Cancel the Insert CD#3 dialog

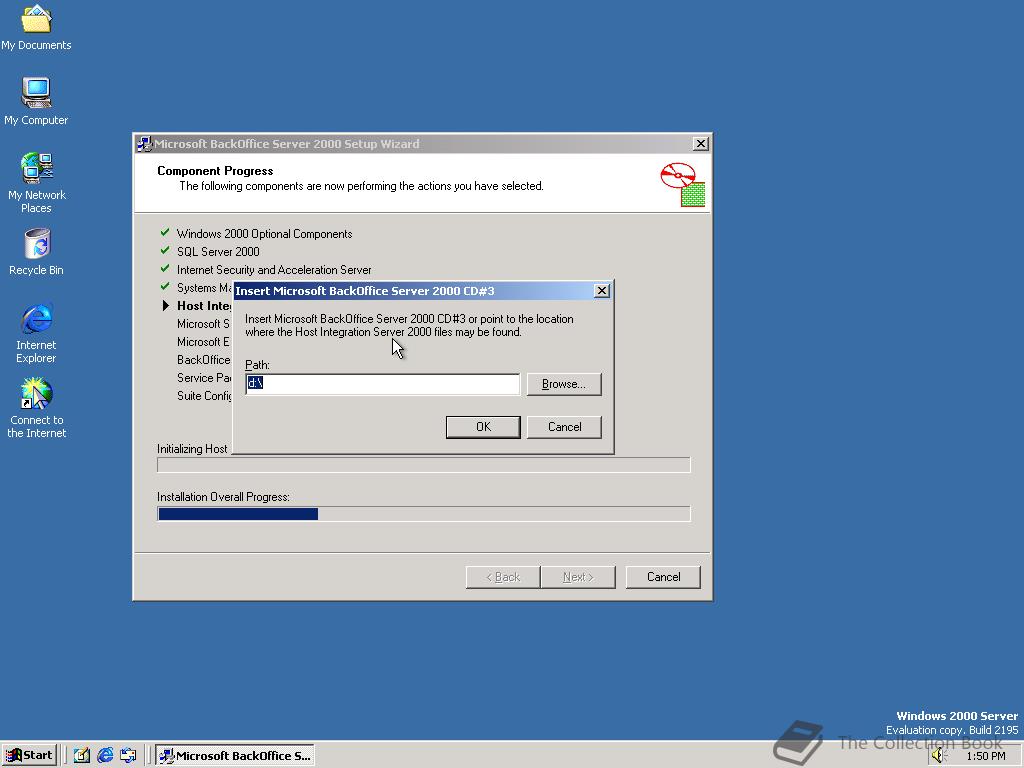(564, 427)
